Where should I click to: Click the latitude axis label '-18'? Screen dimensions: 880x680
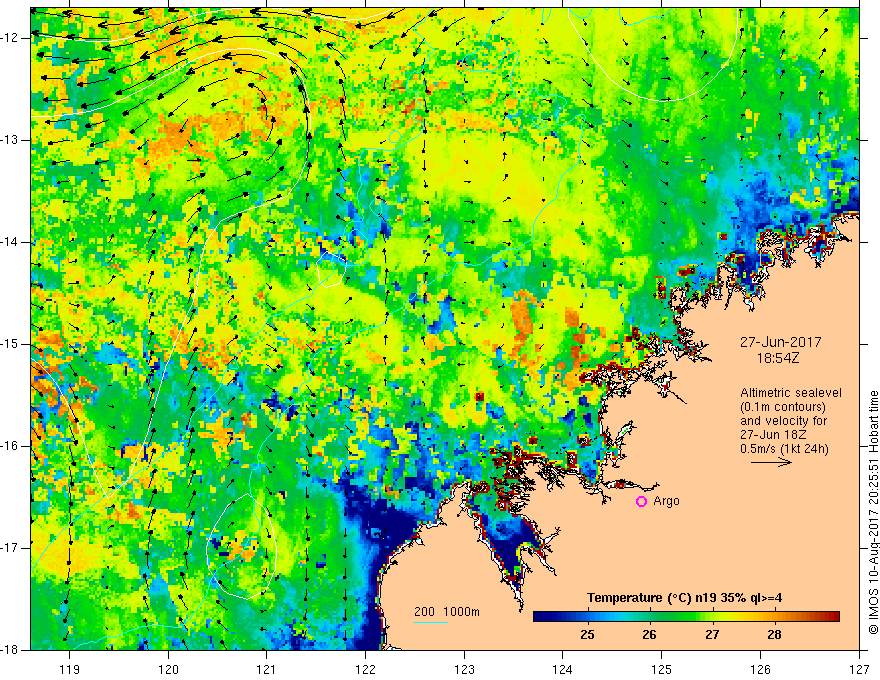[10, 650]
